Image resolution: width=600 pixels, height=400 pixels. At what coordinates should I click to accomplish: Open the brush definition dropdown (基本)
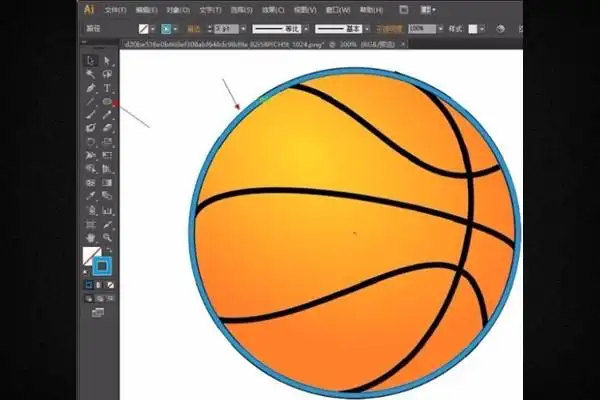(x=367, y=29)
